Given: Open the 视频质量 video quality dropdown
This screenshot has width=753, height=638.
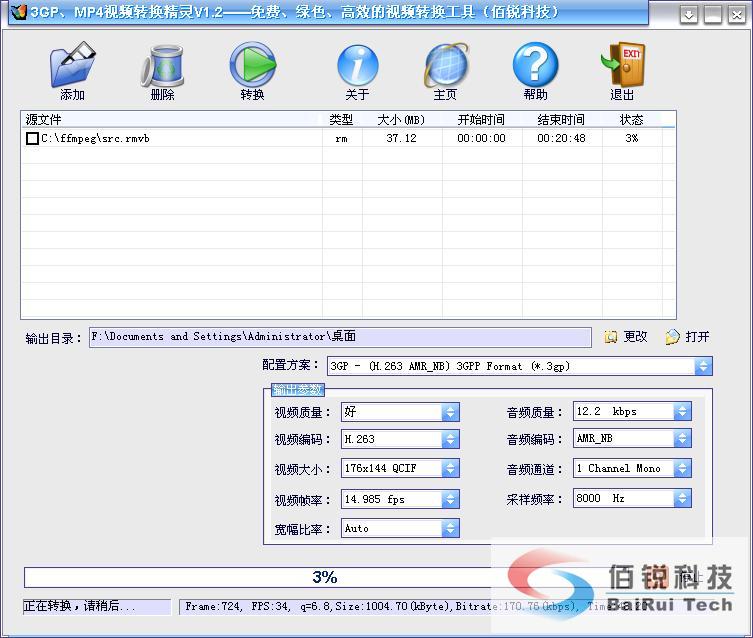Looking at the screenshot, I should 450,412.
